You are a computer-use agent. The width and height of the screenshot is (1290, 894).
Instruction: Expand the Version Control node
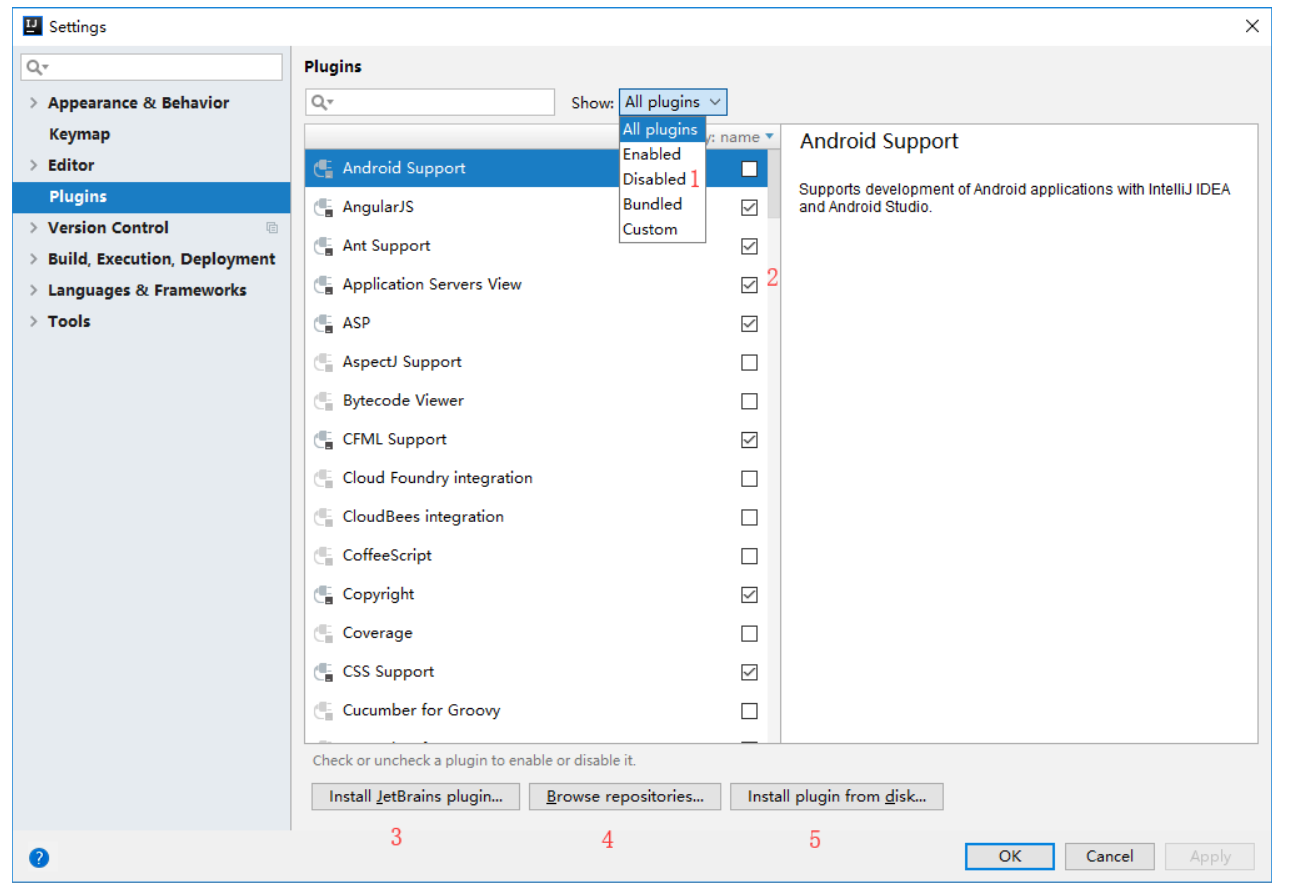pyautogui.click(x=33, y=228)
